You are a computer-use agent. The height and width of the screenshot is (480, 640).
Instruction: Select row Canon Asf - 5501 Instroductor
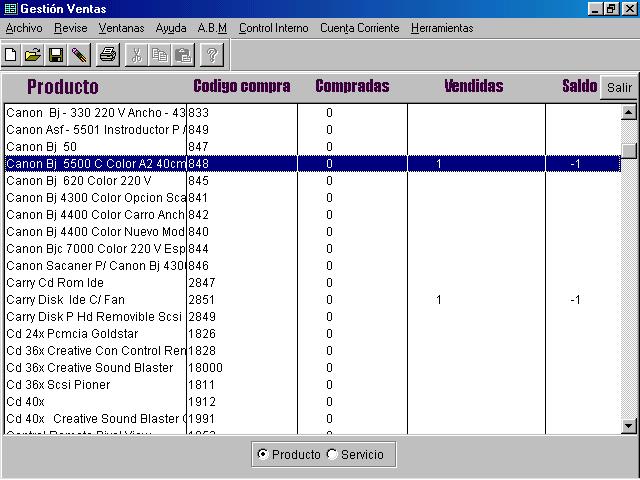tap(312, 130)
